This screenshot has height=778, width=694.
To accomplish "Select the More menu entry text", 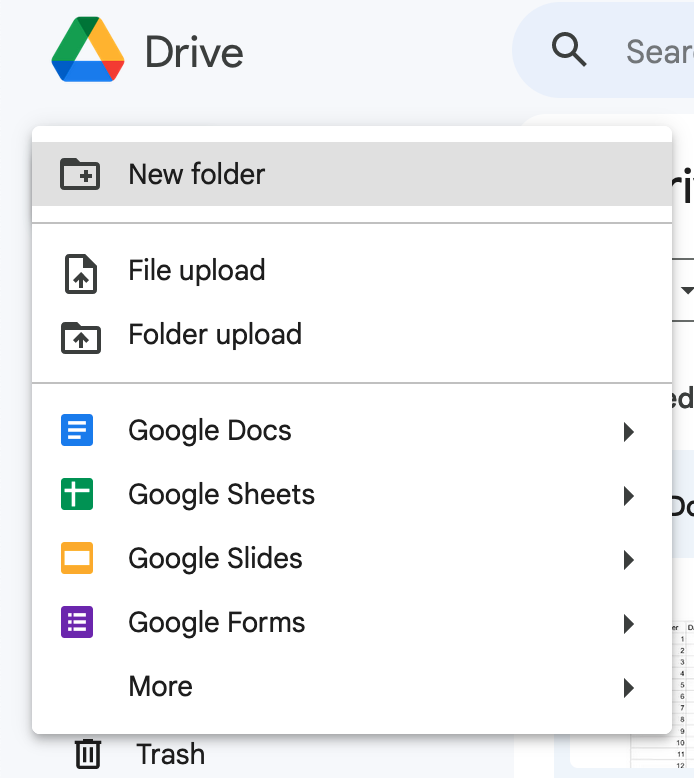I will [160, 687].
